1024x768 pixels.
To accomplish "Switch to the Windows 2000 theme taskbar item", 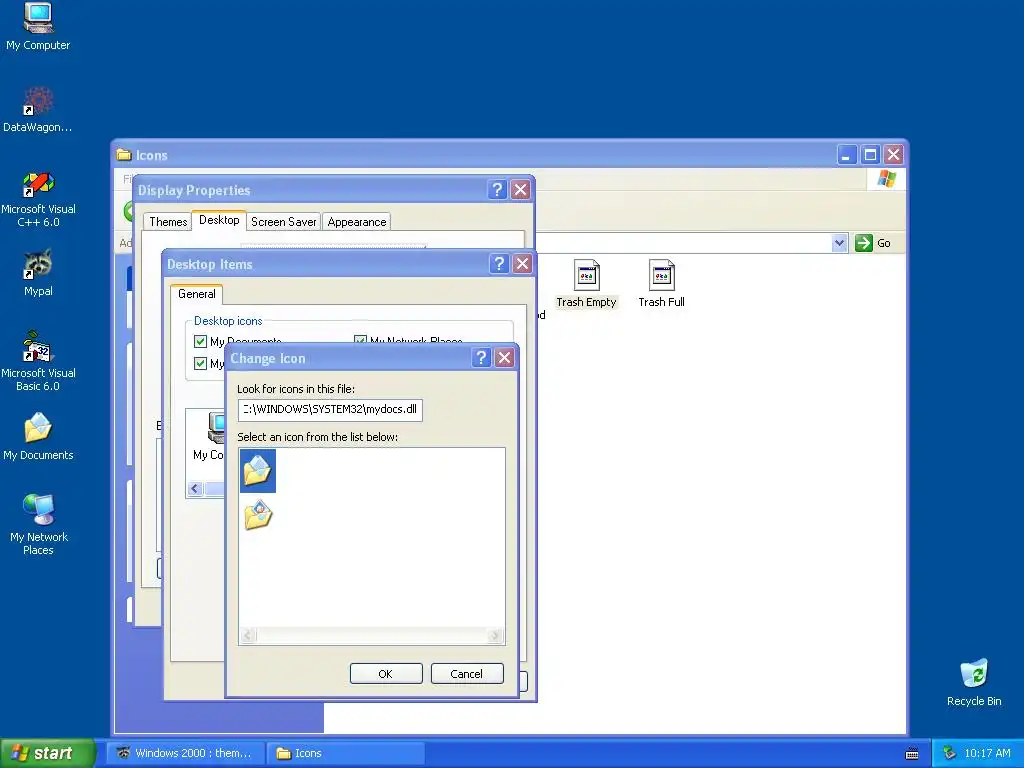I will pos(187,753).
